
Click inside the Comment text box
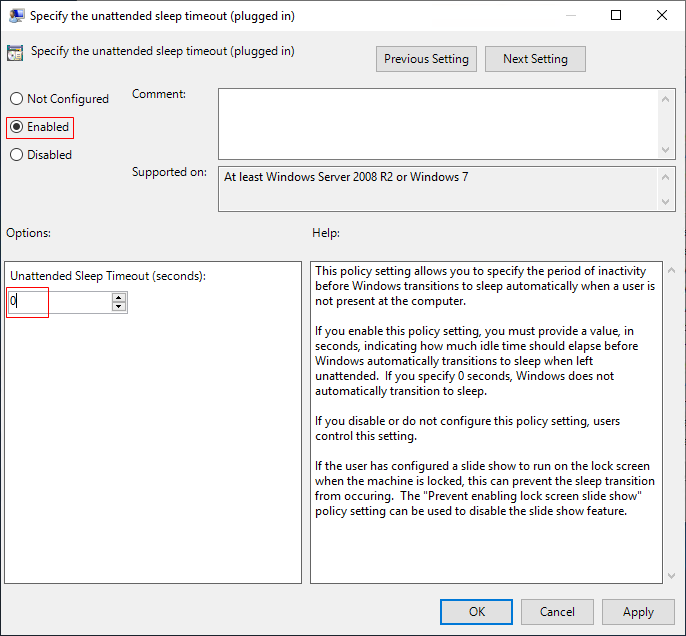coord(438,122)
